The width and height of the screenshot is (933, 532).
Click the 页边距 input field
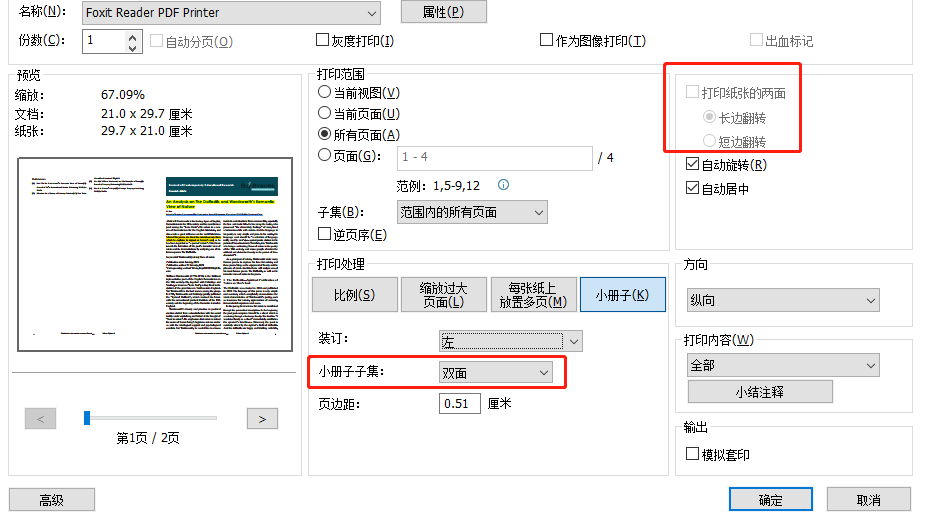coord(459,404)
